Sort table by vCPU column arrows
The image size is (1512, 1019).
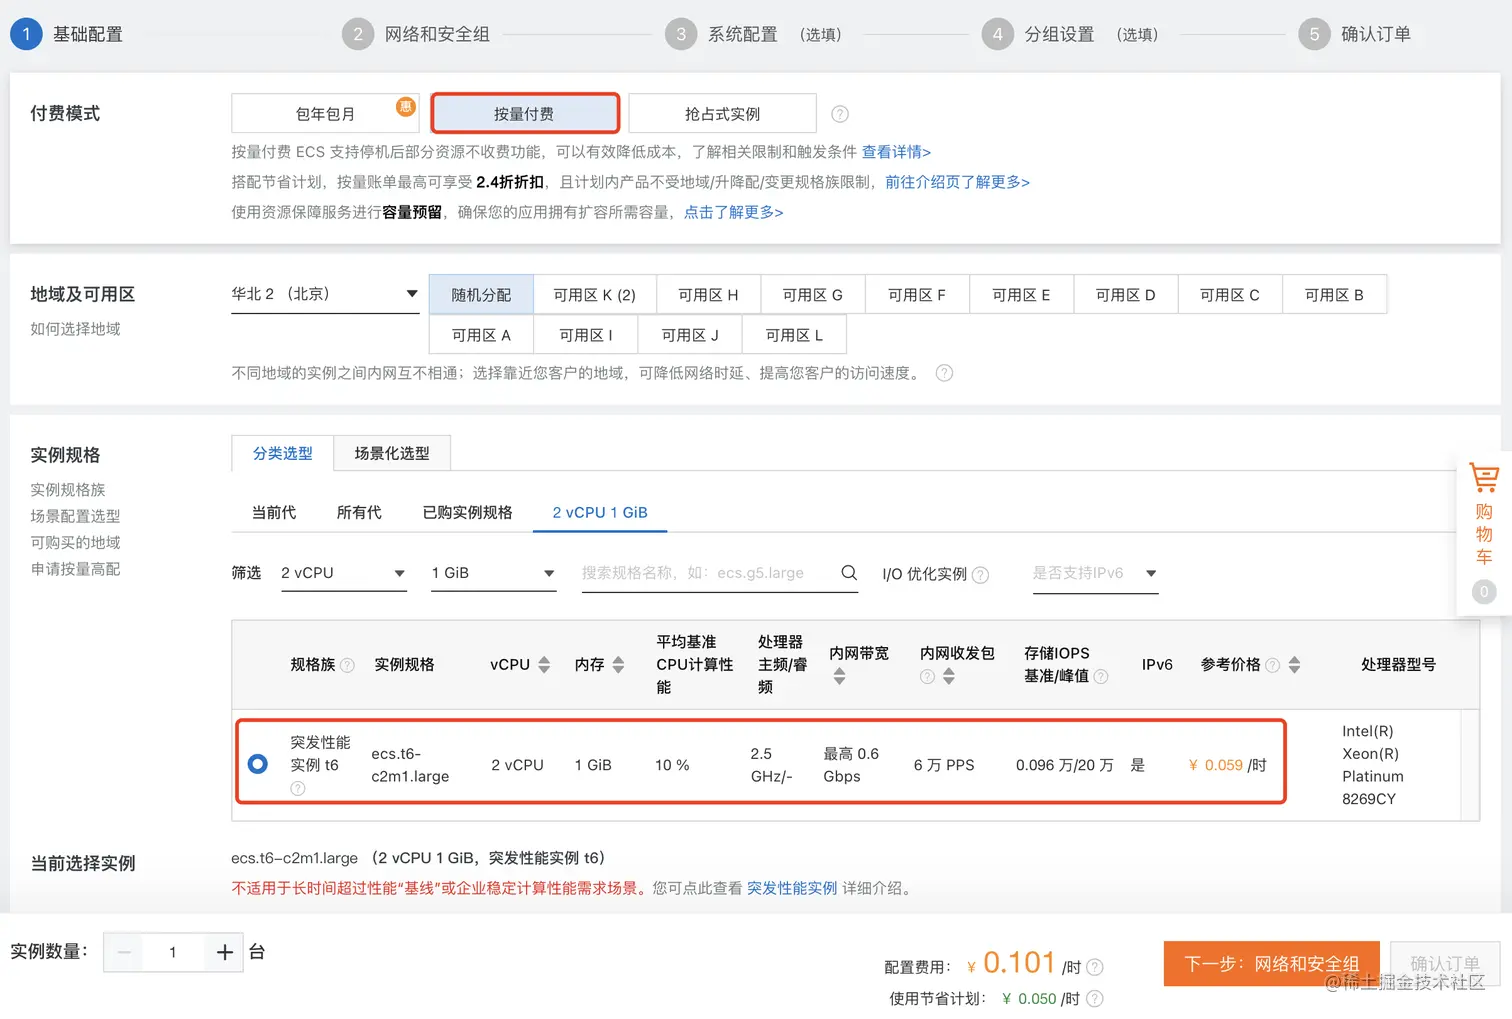[x=544, y=665]
